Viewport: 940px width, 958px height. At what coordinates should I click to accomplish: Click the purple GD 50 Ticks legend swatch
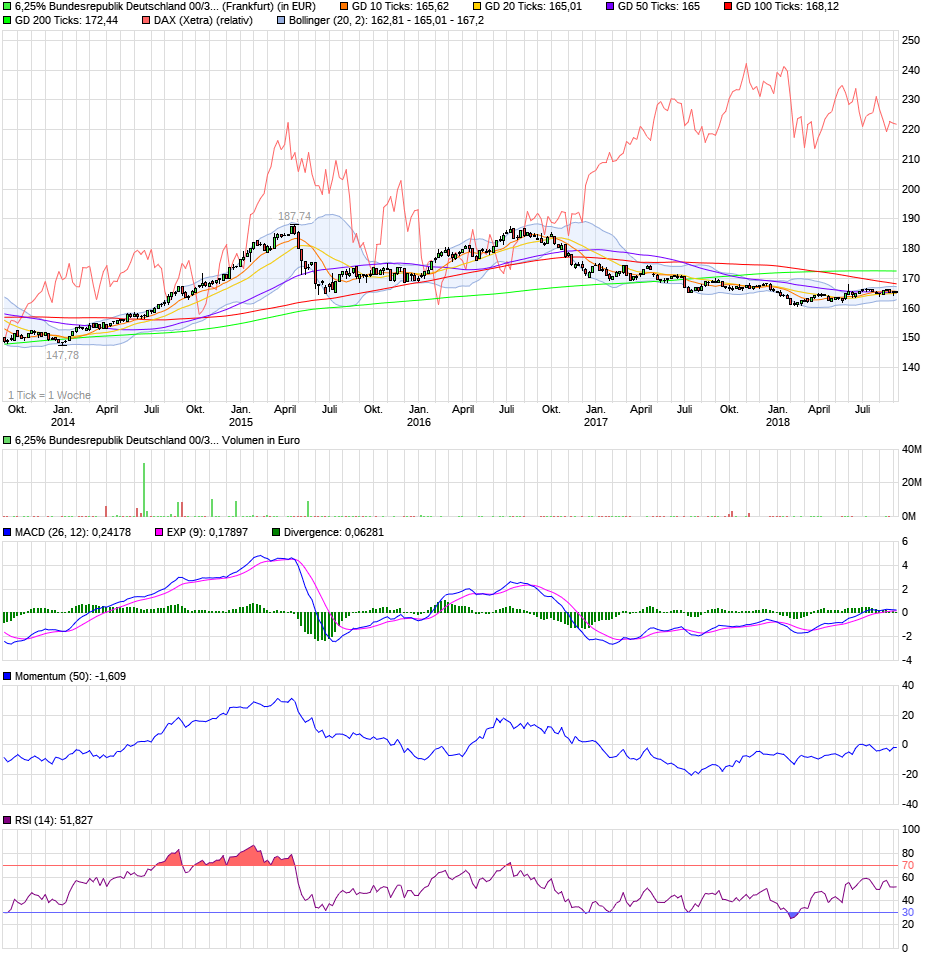click(610, 7)
